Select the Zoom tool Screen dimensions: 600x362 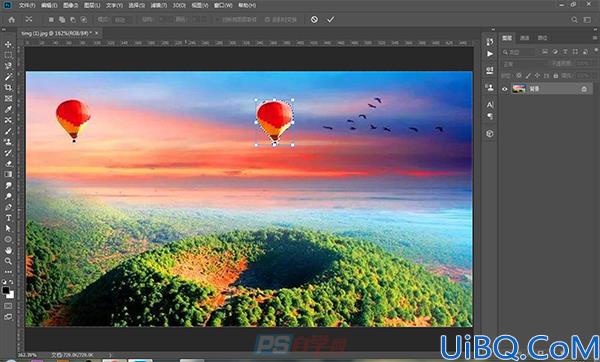click(8, 261)
